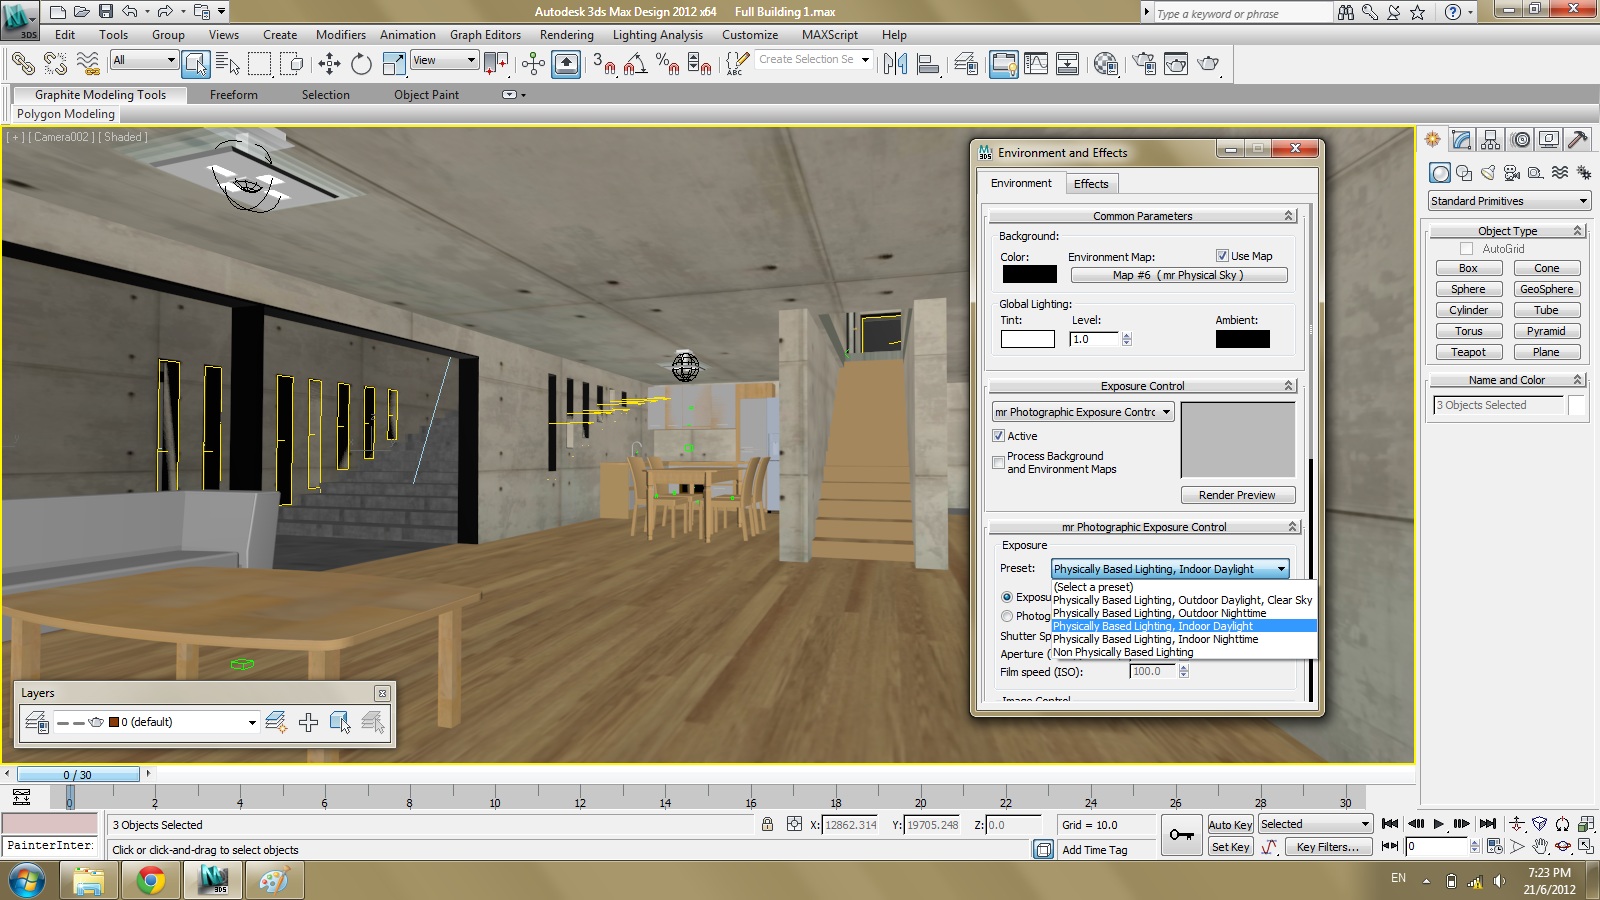Open the Motion command panel
This screenshot has width=1600, height=900.
coord(1520,140)
